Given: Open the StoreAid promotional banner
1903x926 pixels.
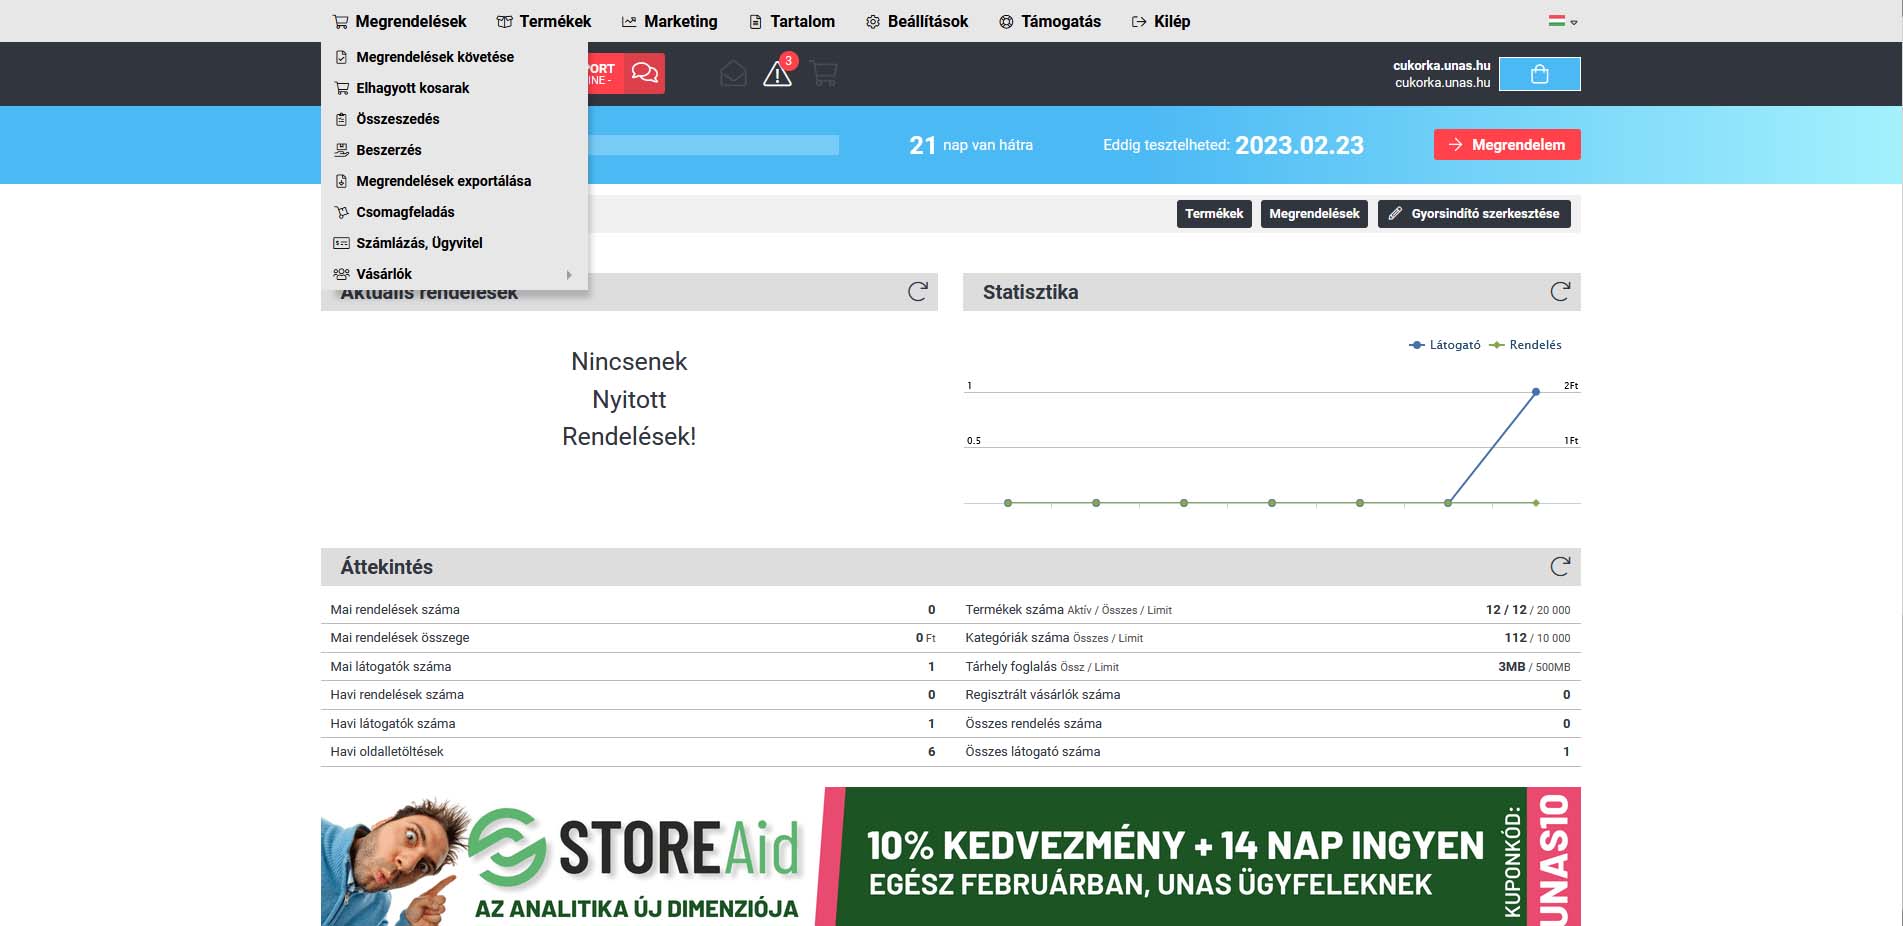Looking at the screenshot, I should (x=950, y=856).
